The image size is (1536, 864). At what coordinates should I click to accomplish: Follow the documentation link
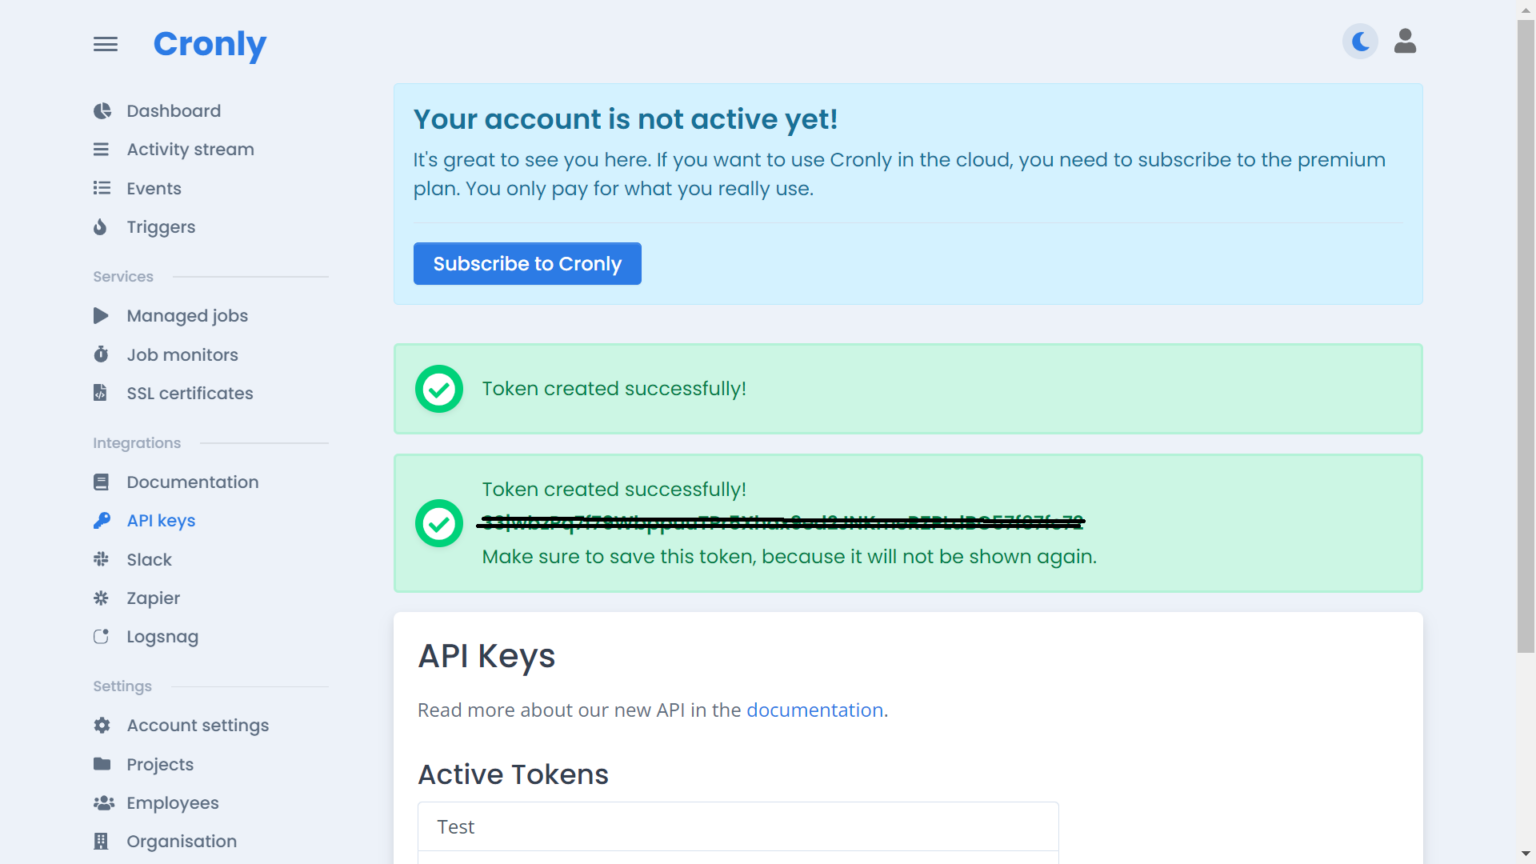tap(814, 710)
